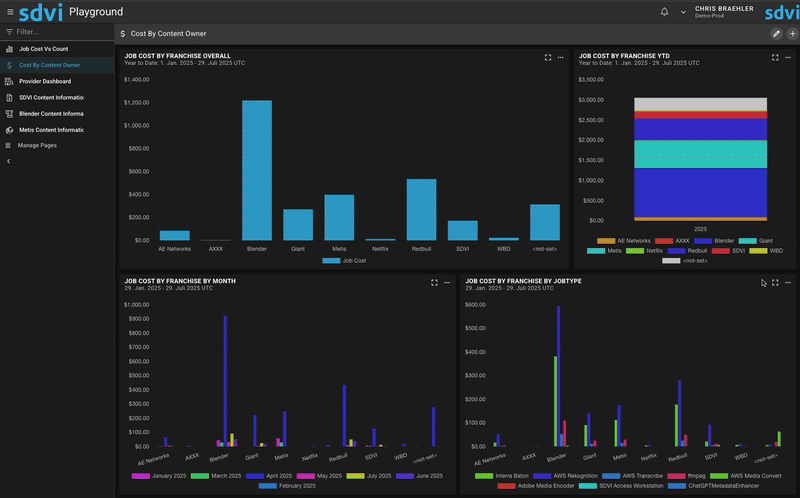Click February 2025 legend entry

(288, 486)
